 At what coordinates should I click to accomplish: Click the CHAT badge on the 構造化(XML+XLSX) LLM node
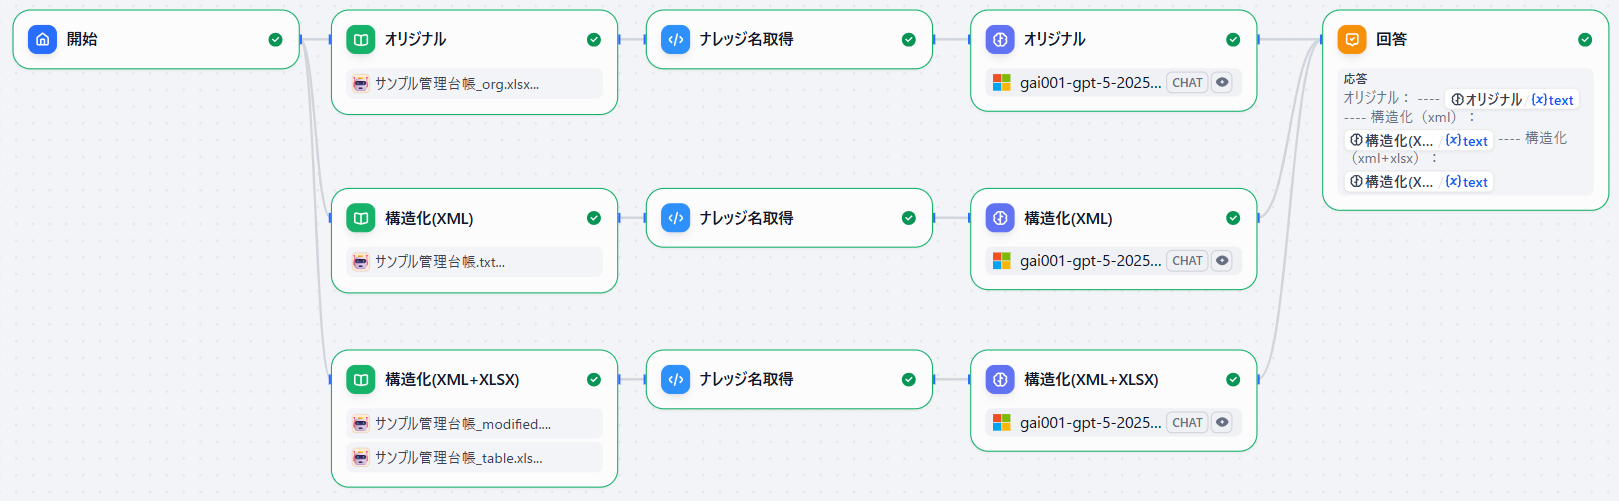click(1187, 423)
